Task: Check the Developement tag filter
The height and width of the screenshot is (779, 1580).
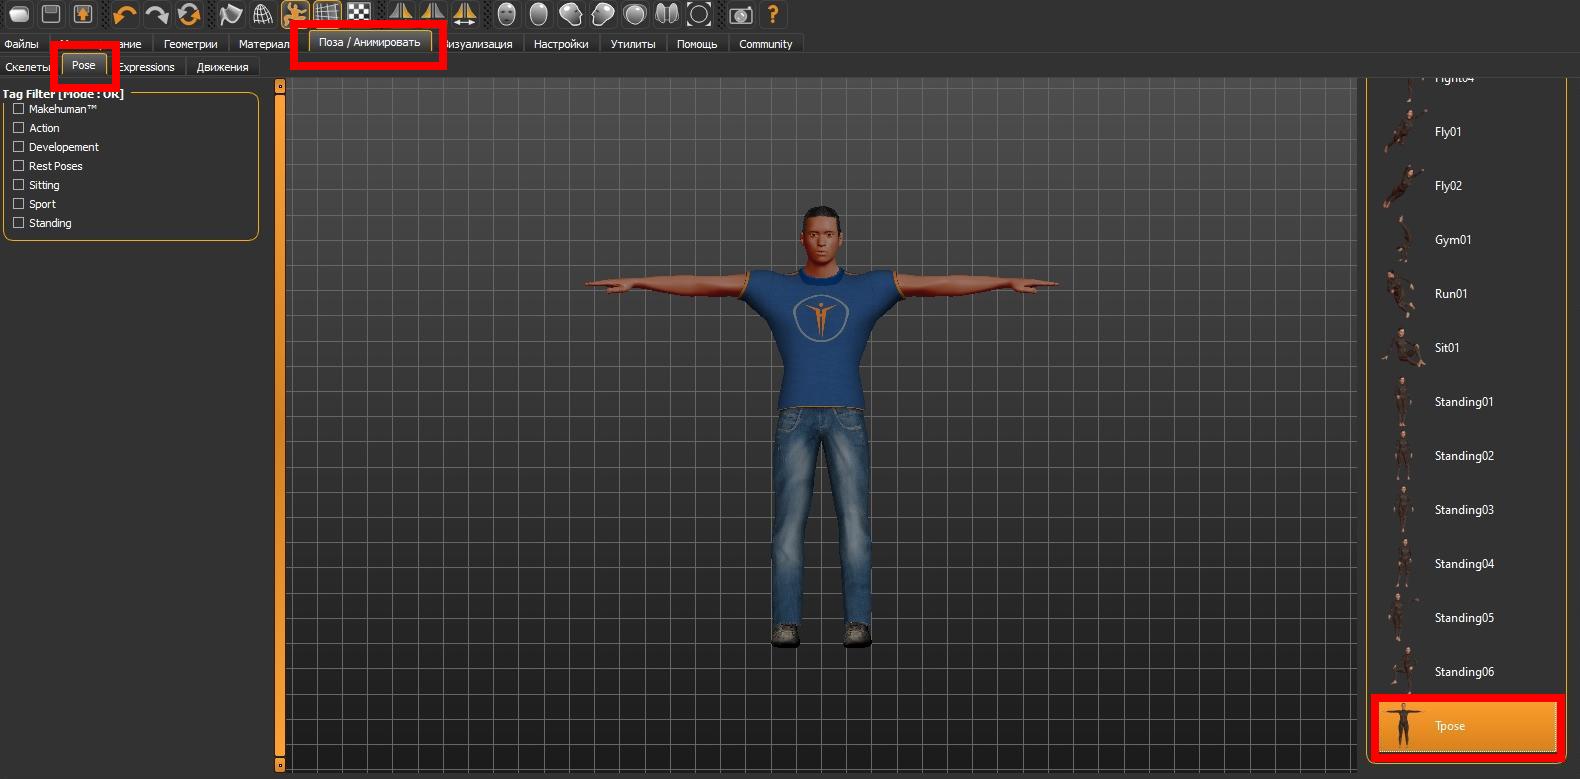Action: pos(18,147)
